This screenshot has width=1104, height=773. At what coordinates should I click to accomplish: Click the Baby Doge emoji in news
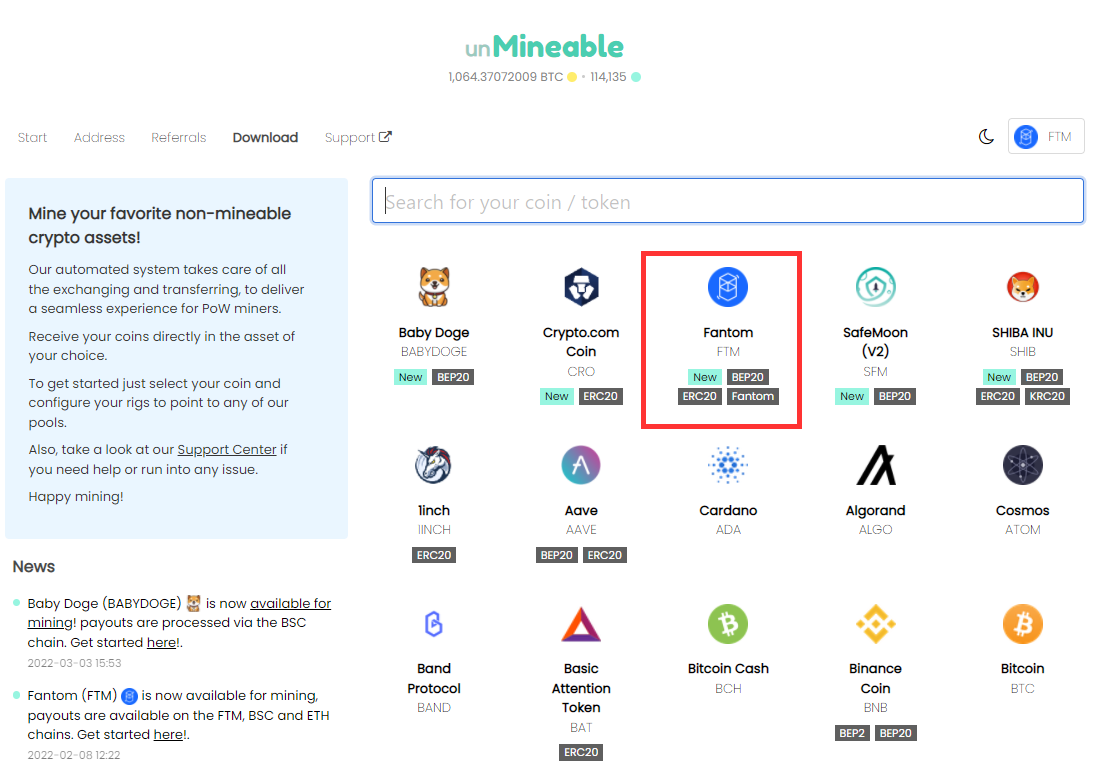tap(194, 603)
